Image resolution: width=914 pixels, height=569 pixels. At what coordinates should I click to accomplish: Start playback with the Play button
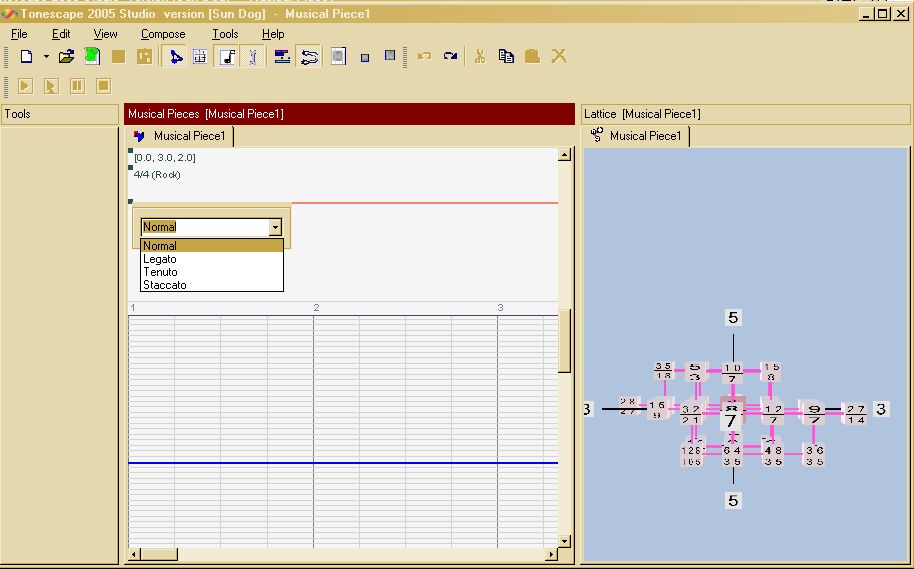point(24,86)
